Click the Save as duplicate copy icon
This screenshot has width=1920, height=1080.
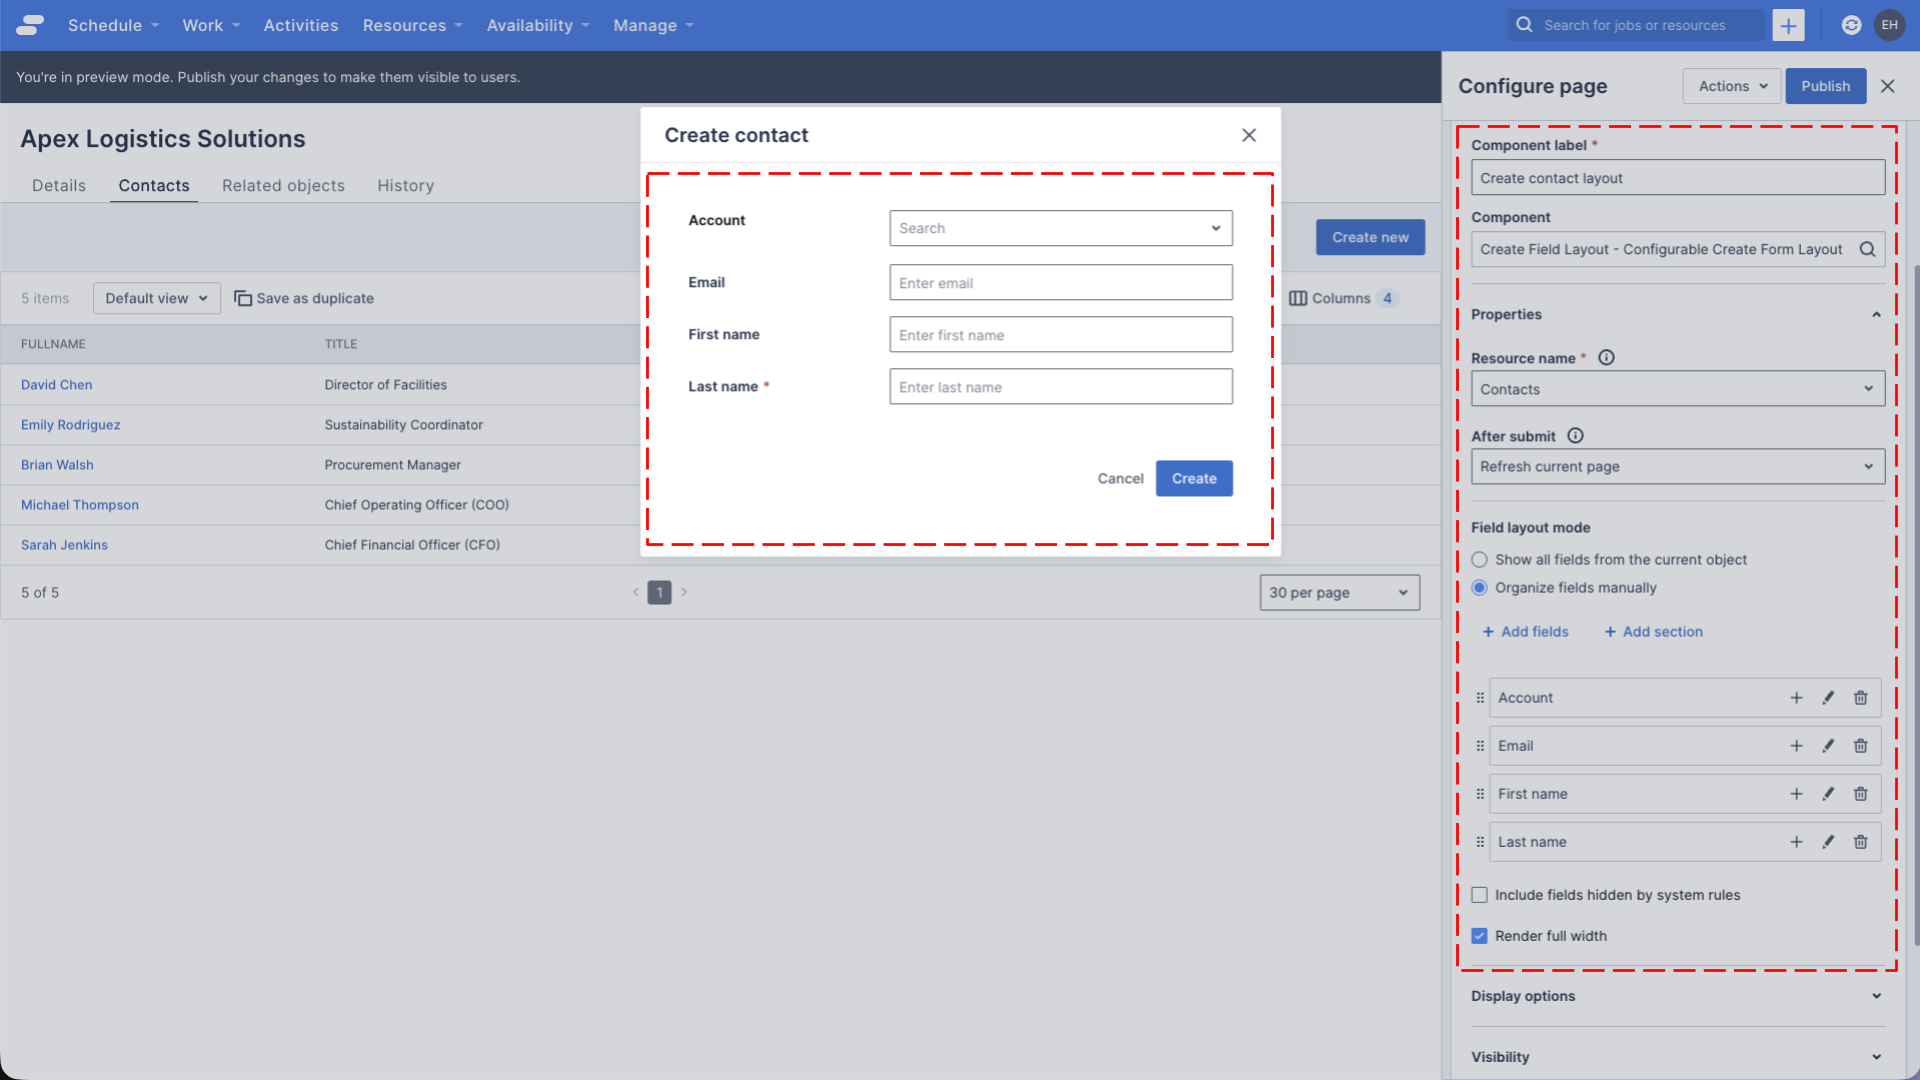coord(242,298)
